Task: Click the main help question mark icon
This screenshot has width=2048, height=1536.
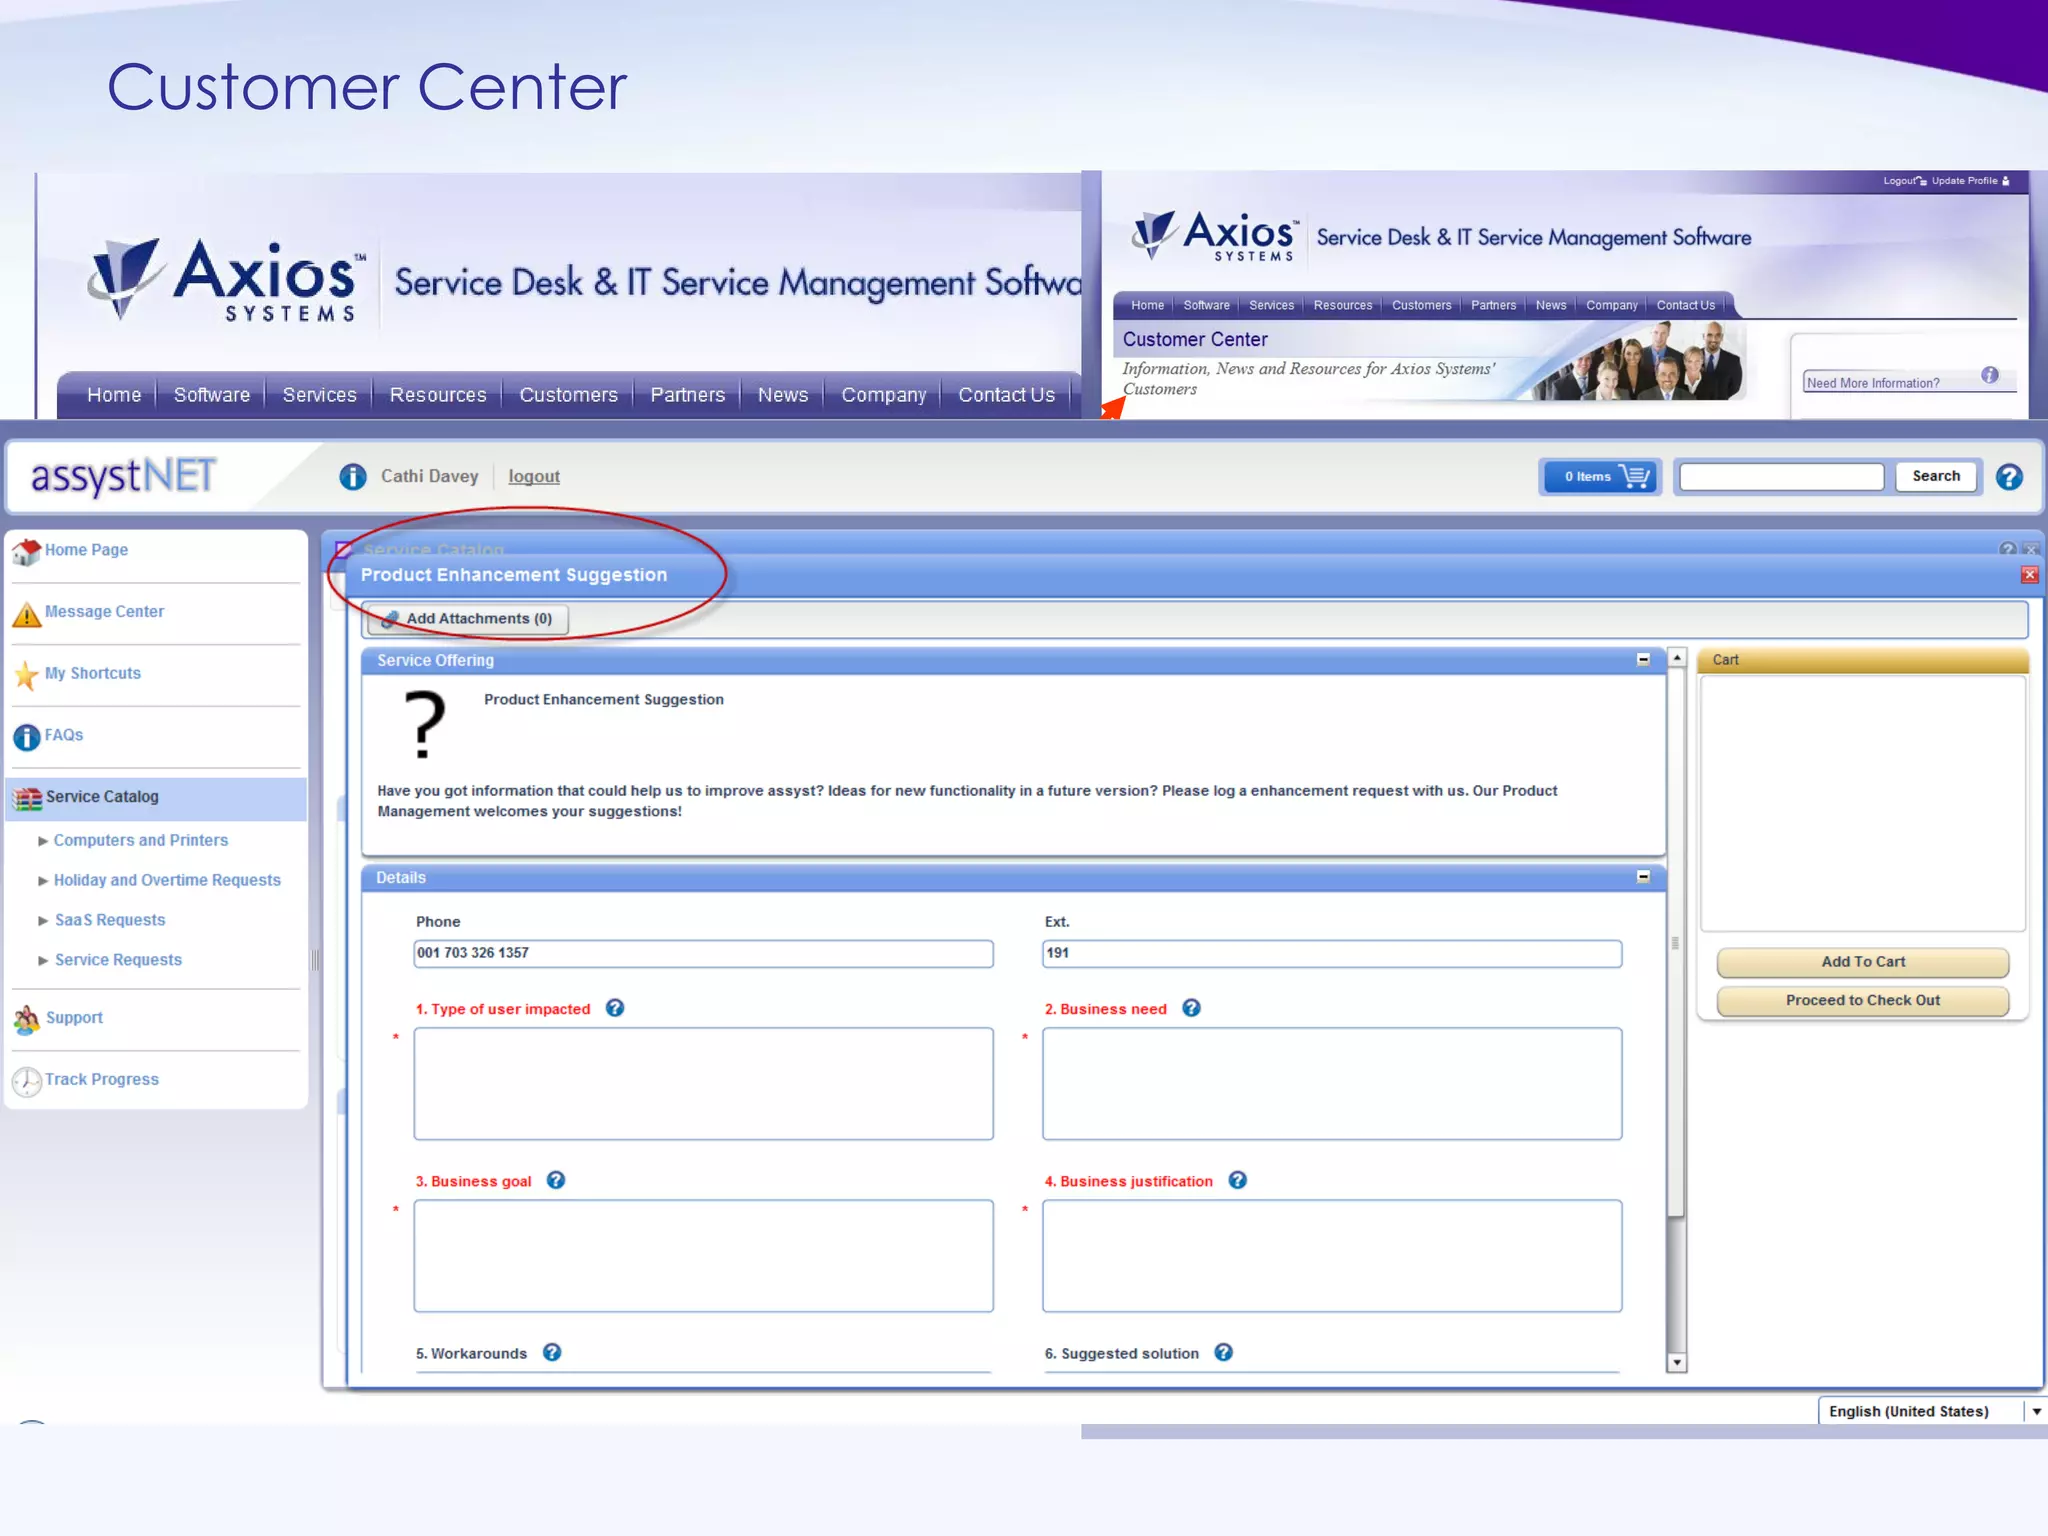Action: pos(2008,477)
